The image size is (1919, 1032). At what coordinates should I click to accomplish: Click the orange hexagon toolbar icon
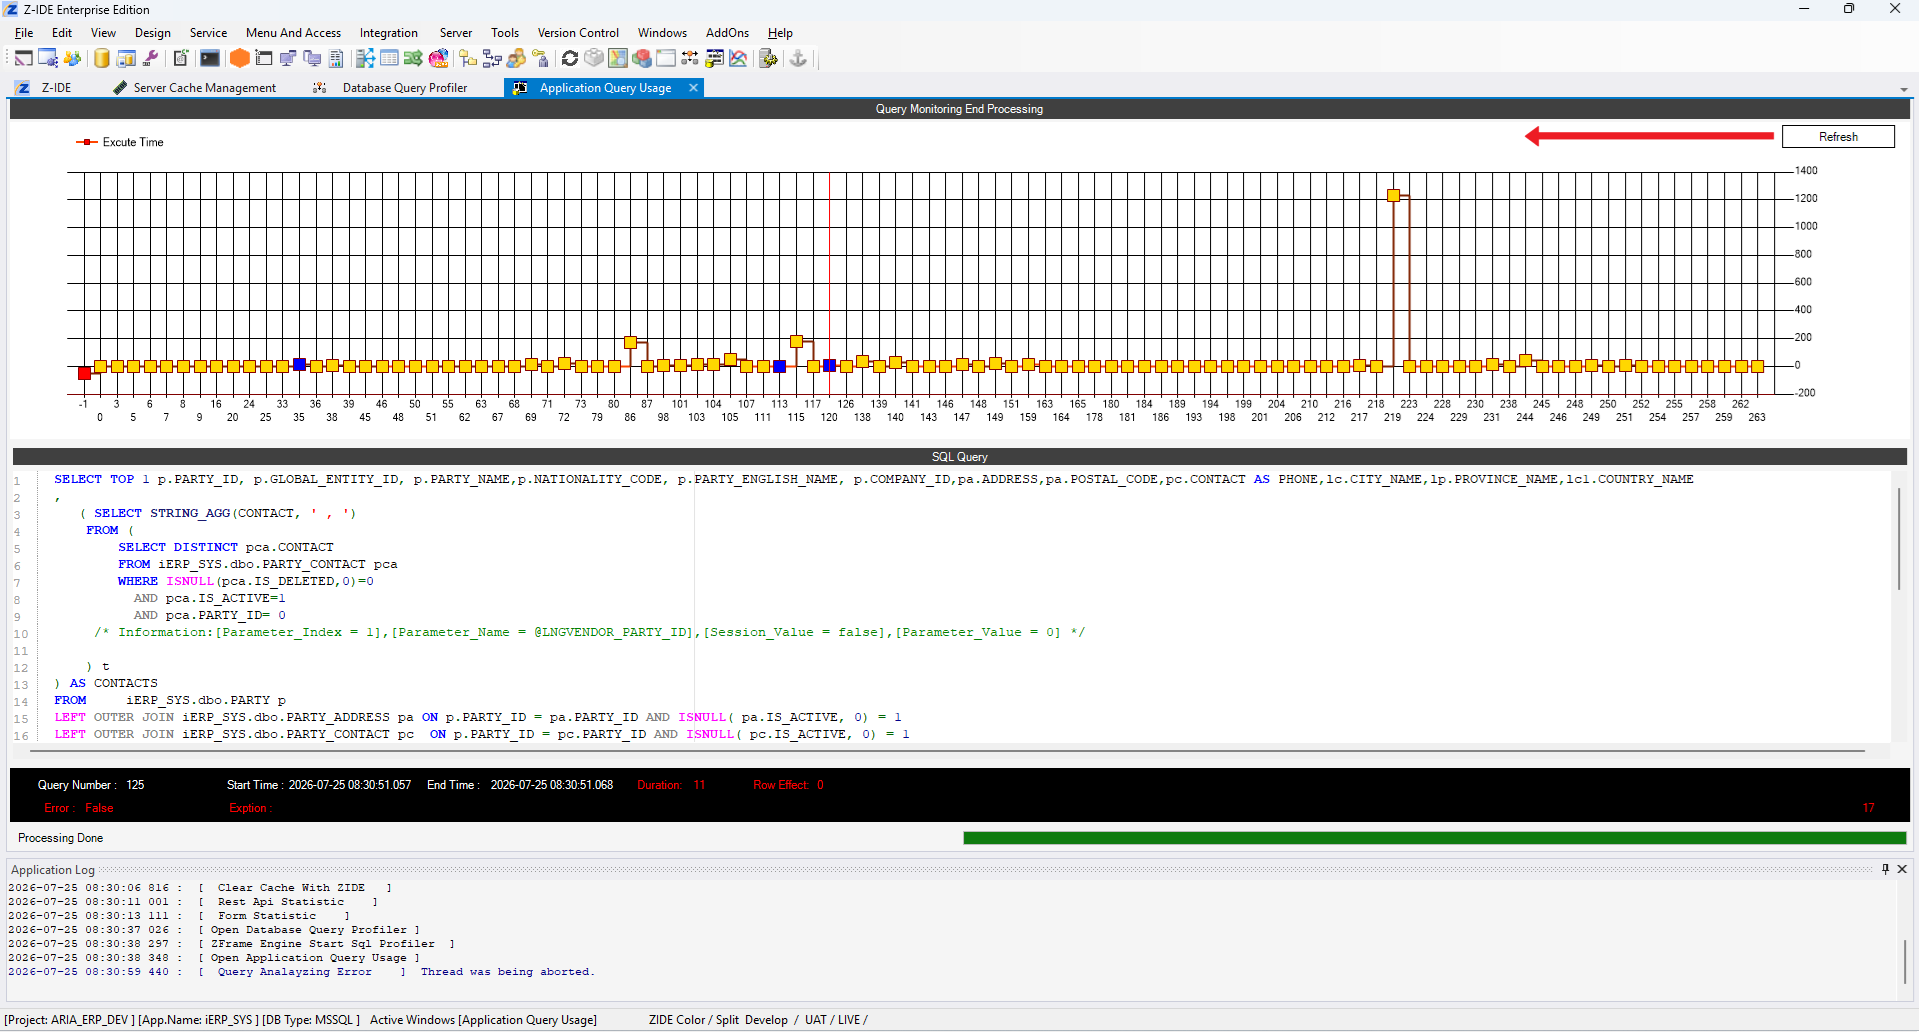239,58
